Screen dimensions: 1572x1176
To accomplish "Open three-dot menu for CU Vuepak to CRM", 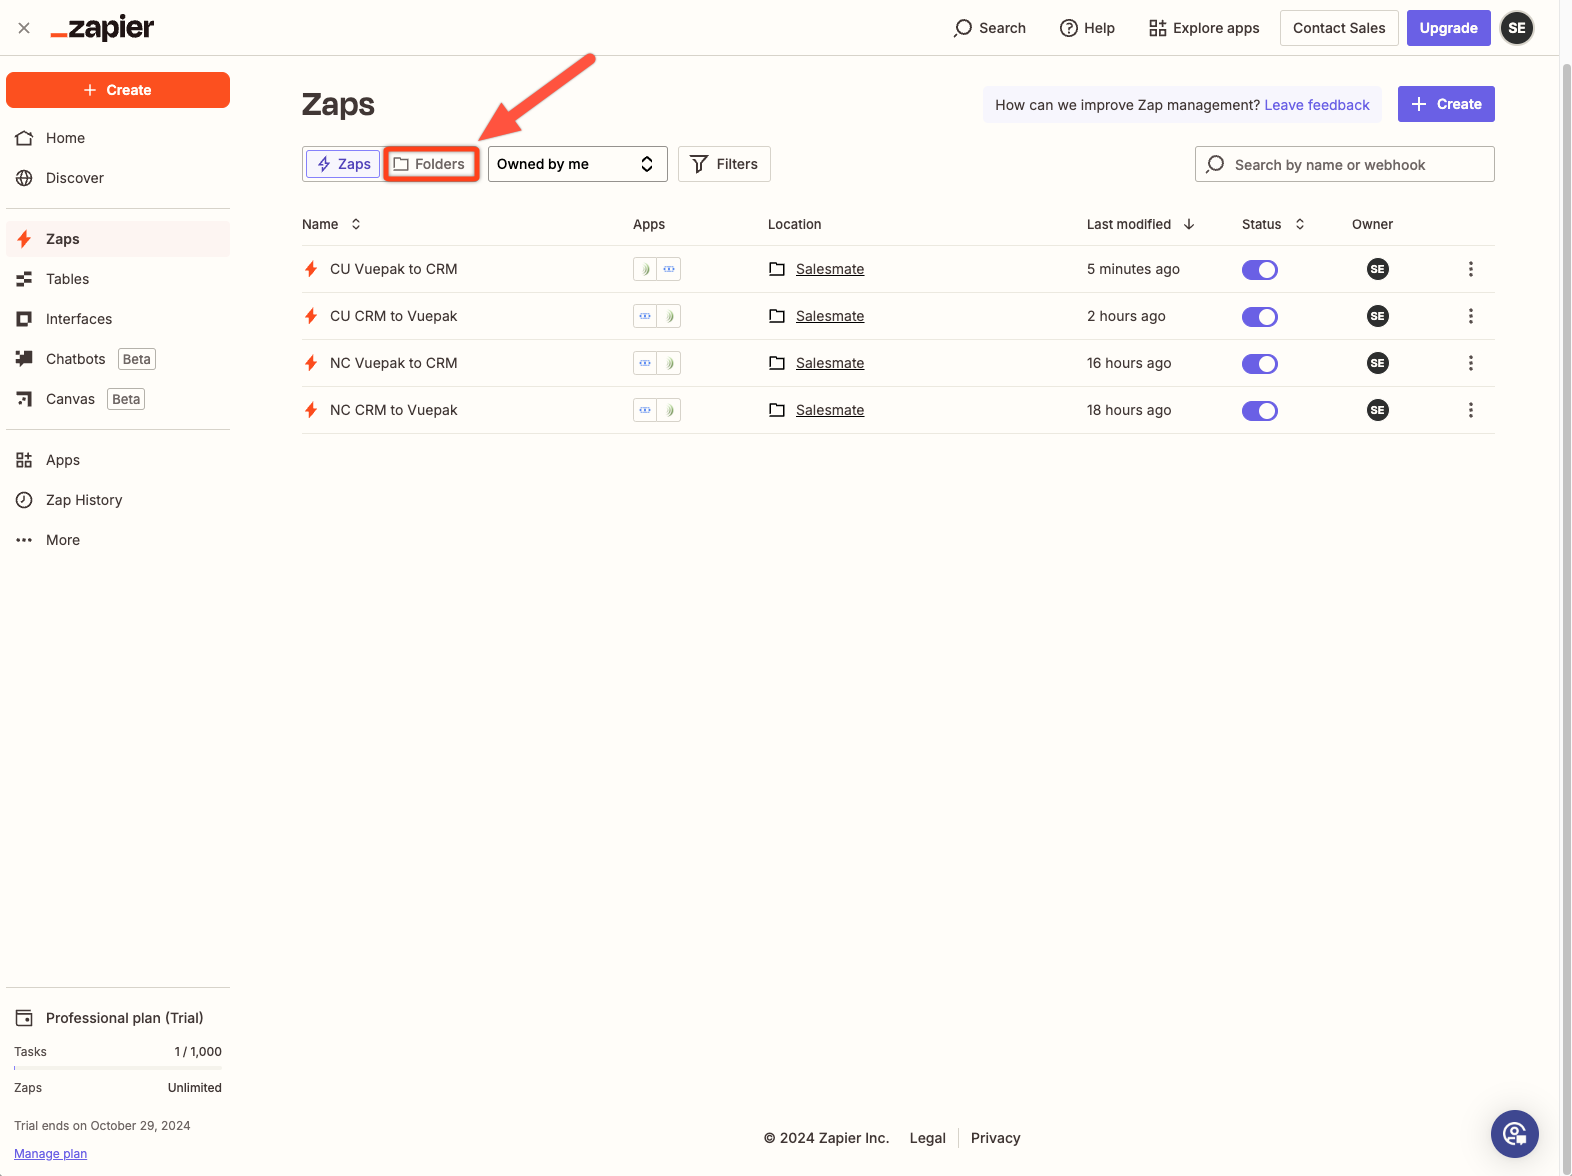I will click(1470, 269).
